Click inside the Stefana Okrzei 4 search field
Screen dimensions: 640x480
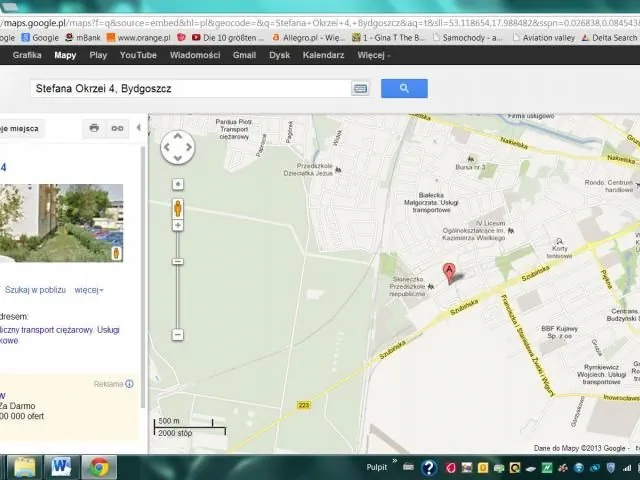191,89
